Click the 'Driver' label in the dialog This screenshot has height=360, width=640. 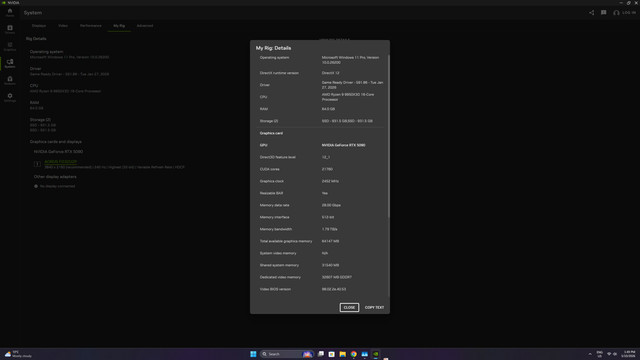[x=264, y=85]
